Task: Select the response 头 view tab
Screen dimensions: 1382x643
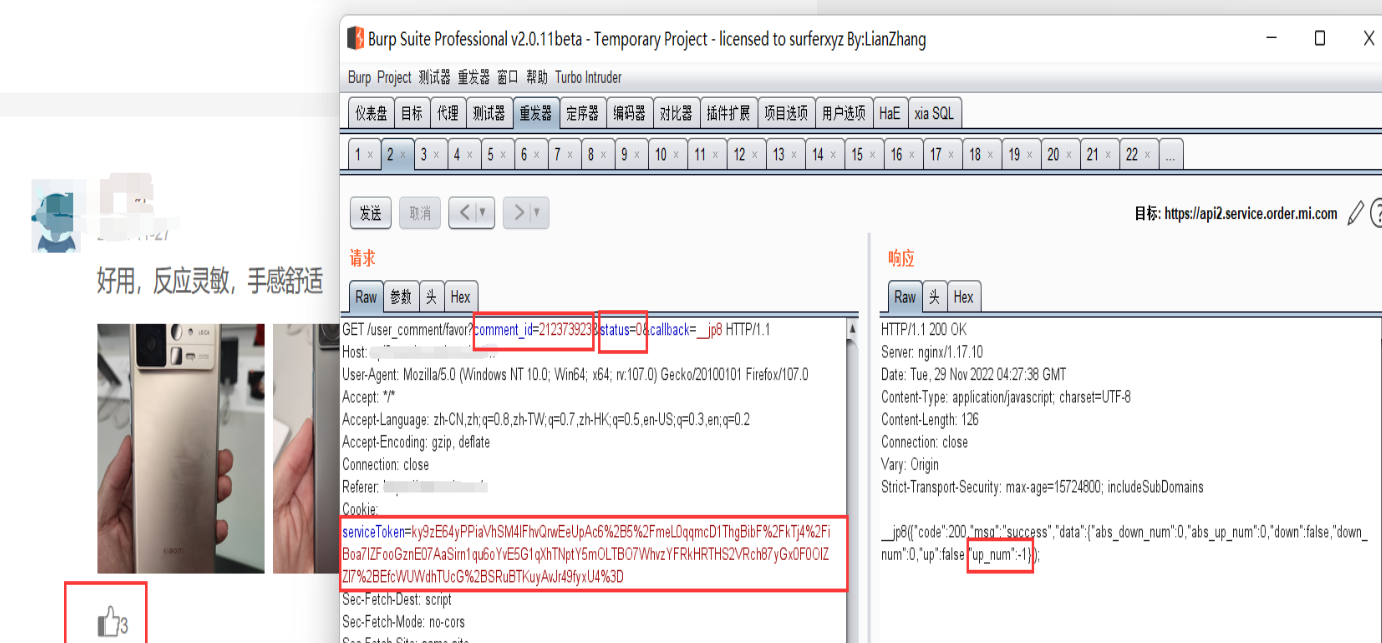Action: (934, 296)
